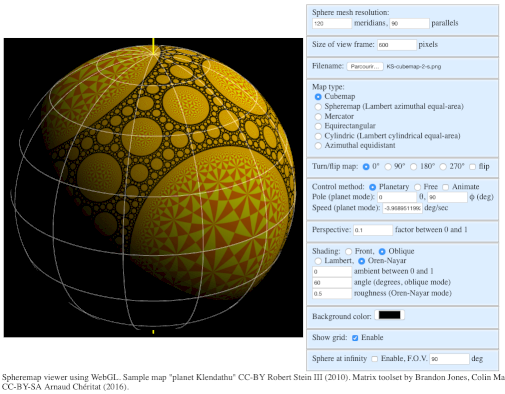The width and height of the screenshot is (505, 394).
Task: Enable the flip map checkbox
Action: tap(472, 167)
